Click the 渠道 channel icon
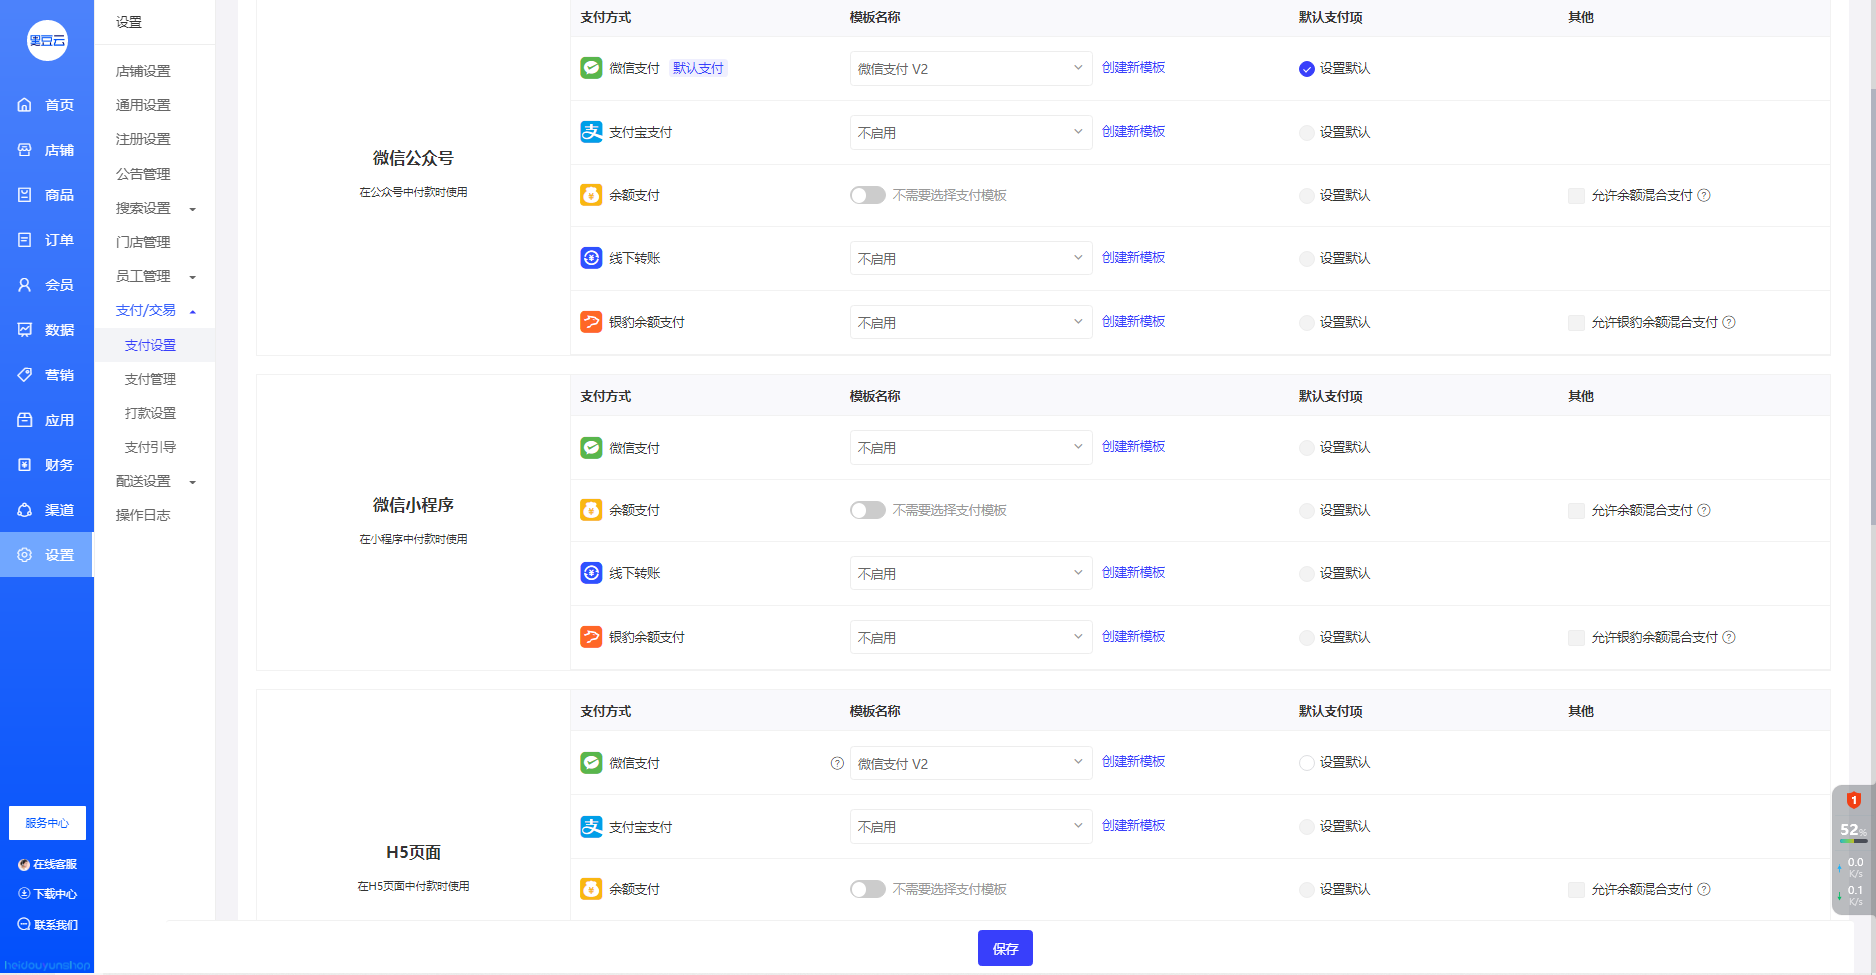Image resolution: width=1876 pixels, height=975 pixels. tap(25, 510)
